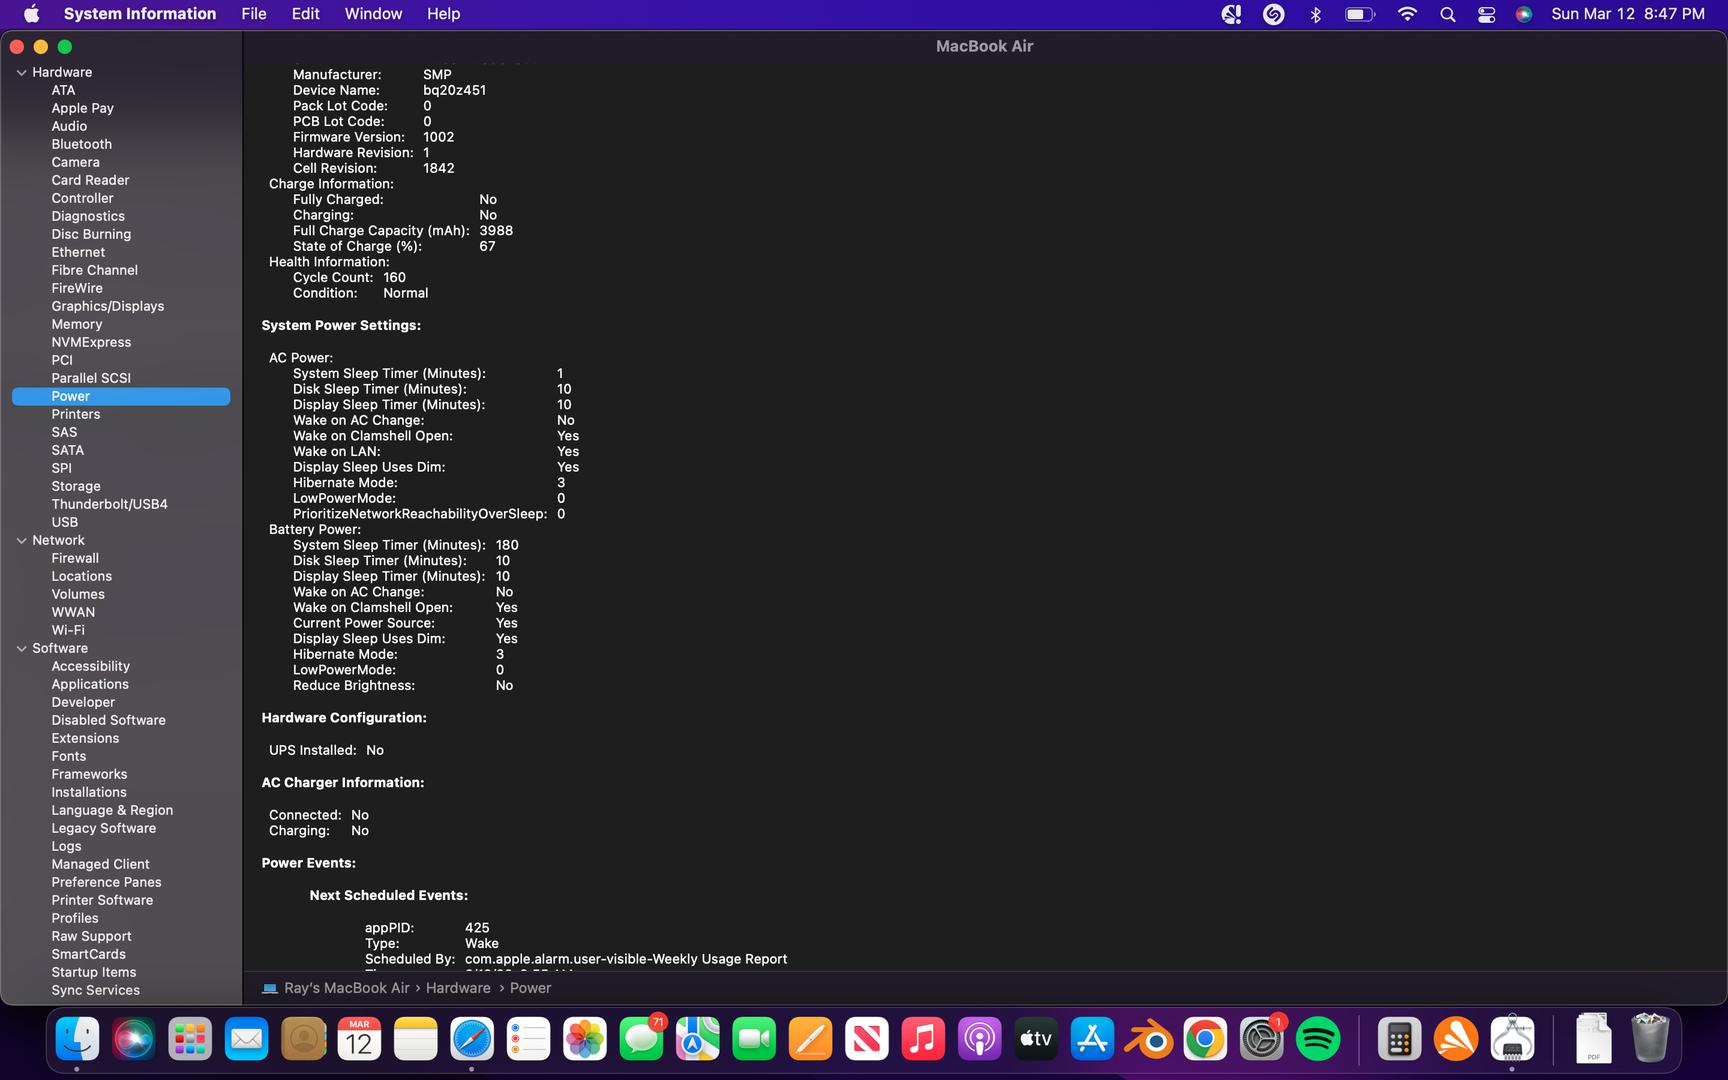Open Spotlight search magnifier icon

pyautogui.click(x=1447, y=14)
